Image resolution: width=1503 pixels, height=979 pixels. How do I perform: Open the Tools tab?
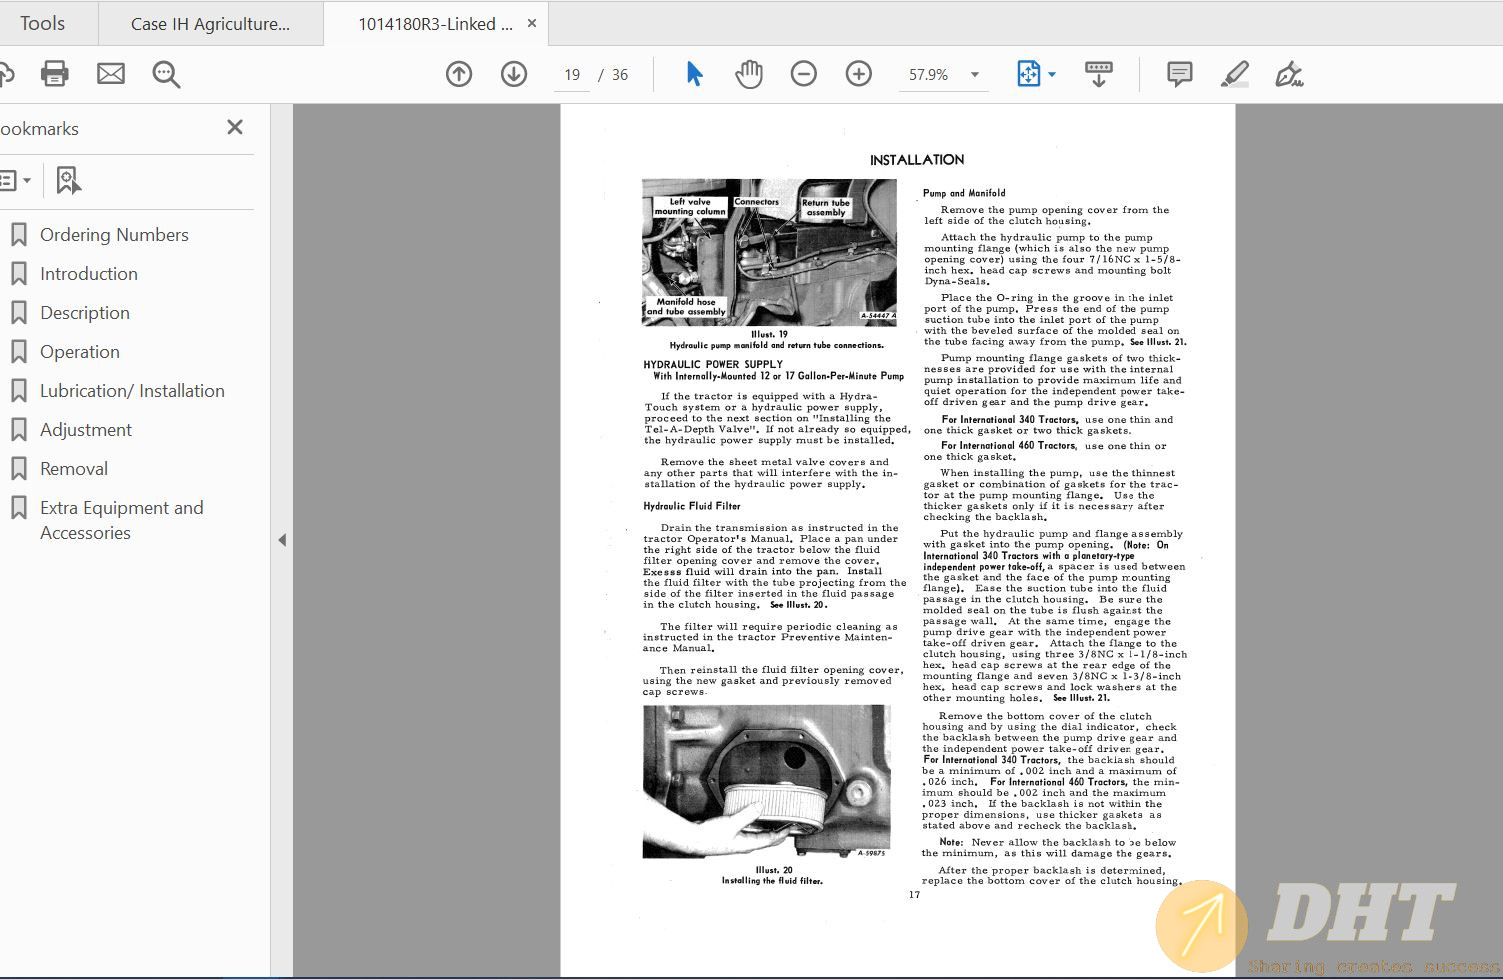tap(42, 23)
